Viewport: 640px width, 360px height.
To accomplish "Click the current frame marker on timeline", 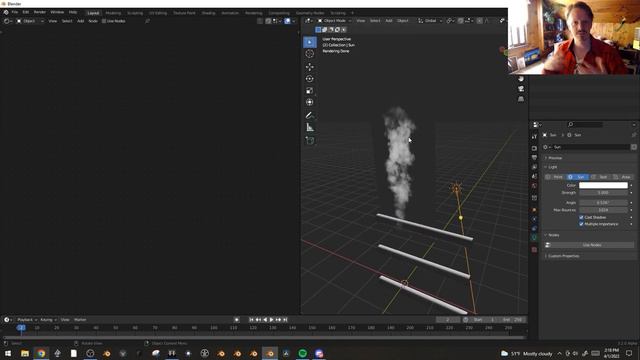I will coord(21,327).
